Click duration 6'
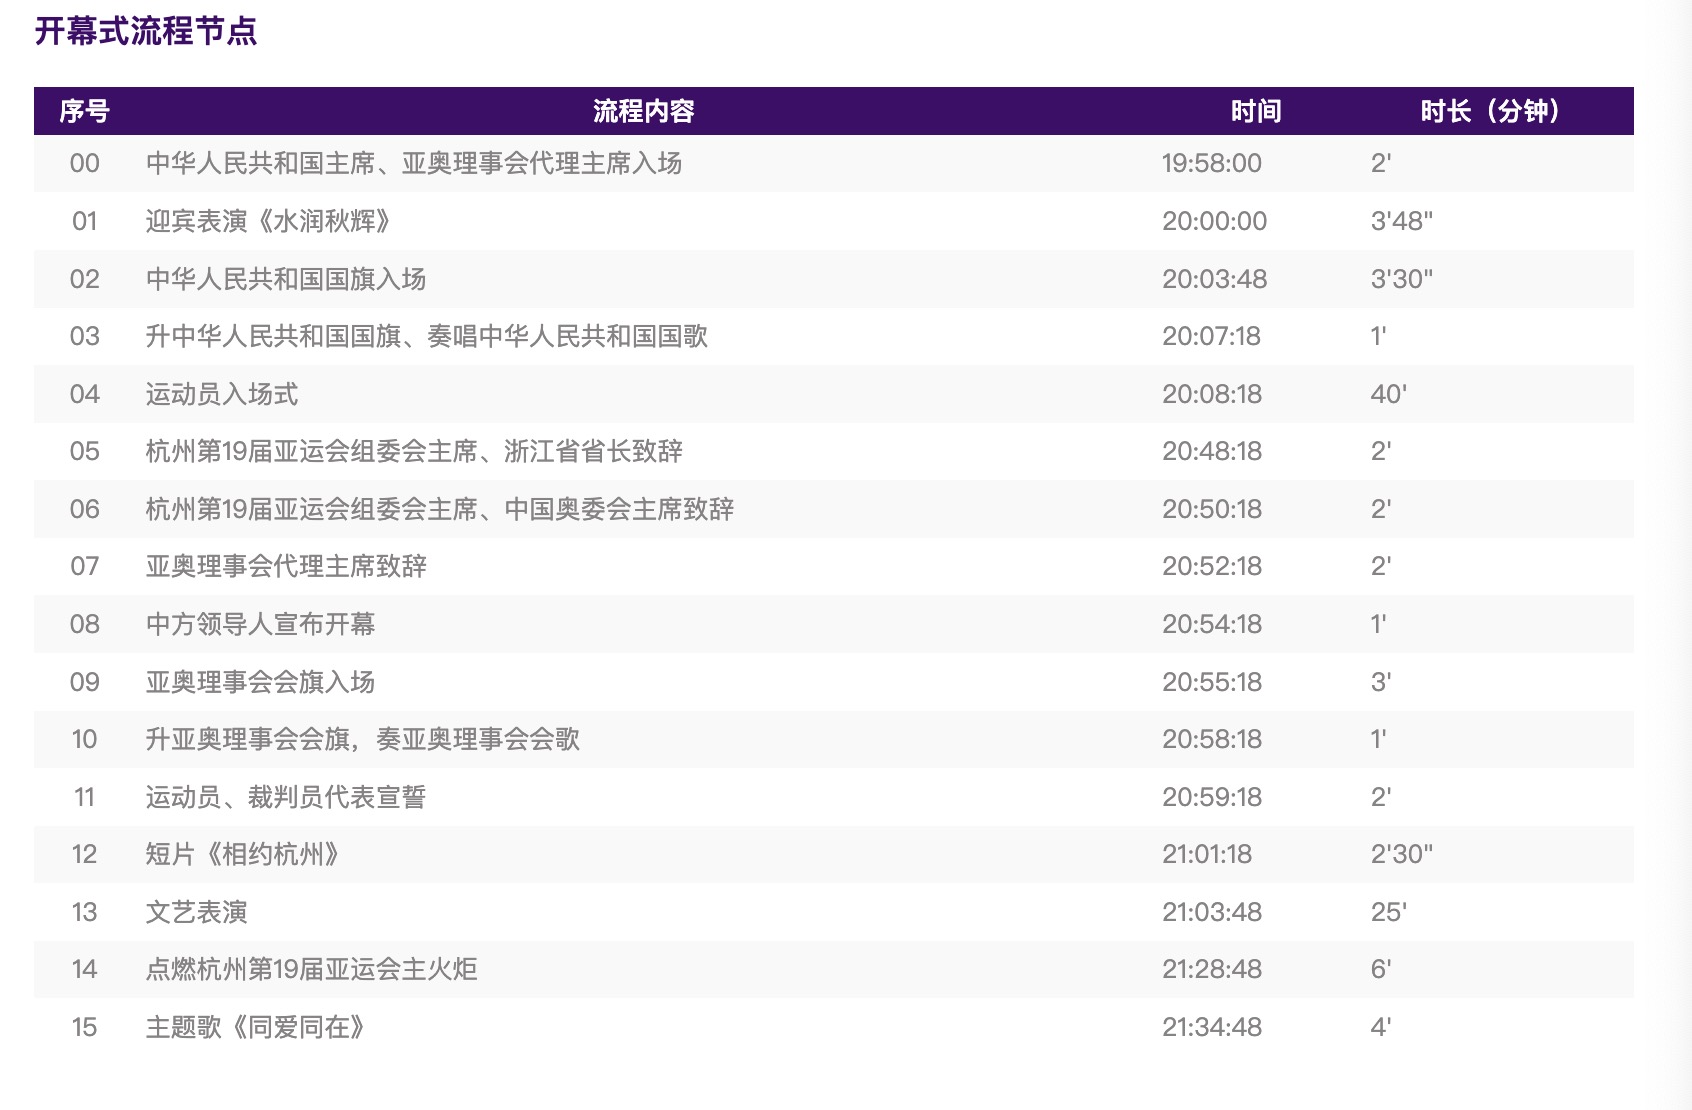The image size is (1692, 1110). coord(1380,969)
